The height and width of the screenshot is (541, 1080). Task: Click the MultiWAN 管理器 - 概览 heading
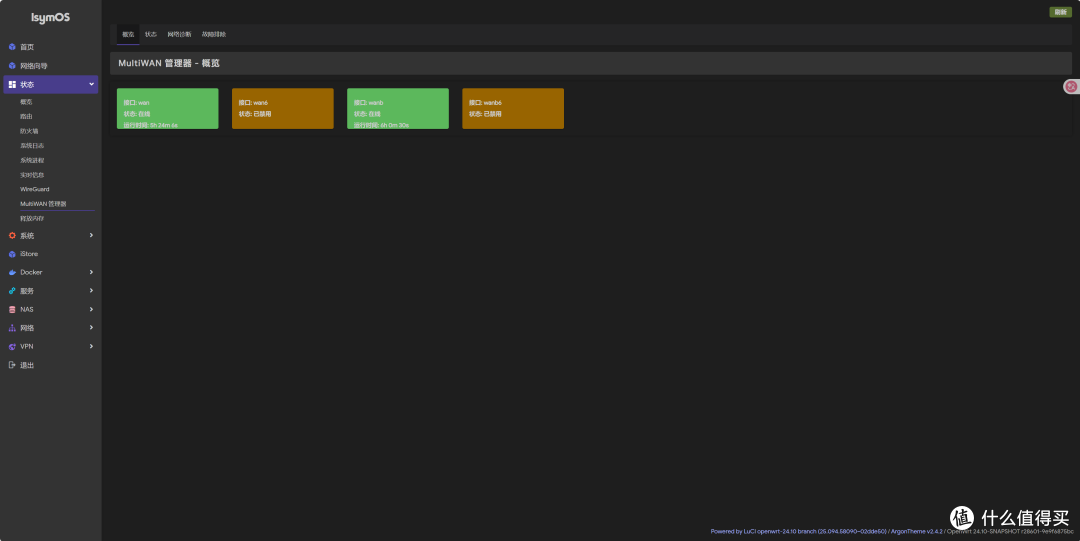pos(169,63)
